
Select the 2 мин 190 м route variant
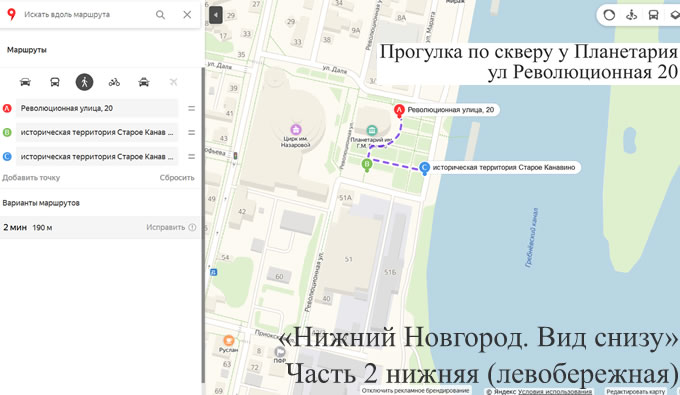tap(100, 227)
